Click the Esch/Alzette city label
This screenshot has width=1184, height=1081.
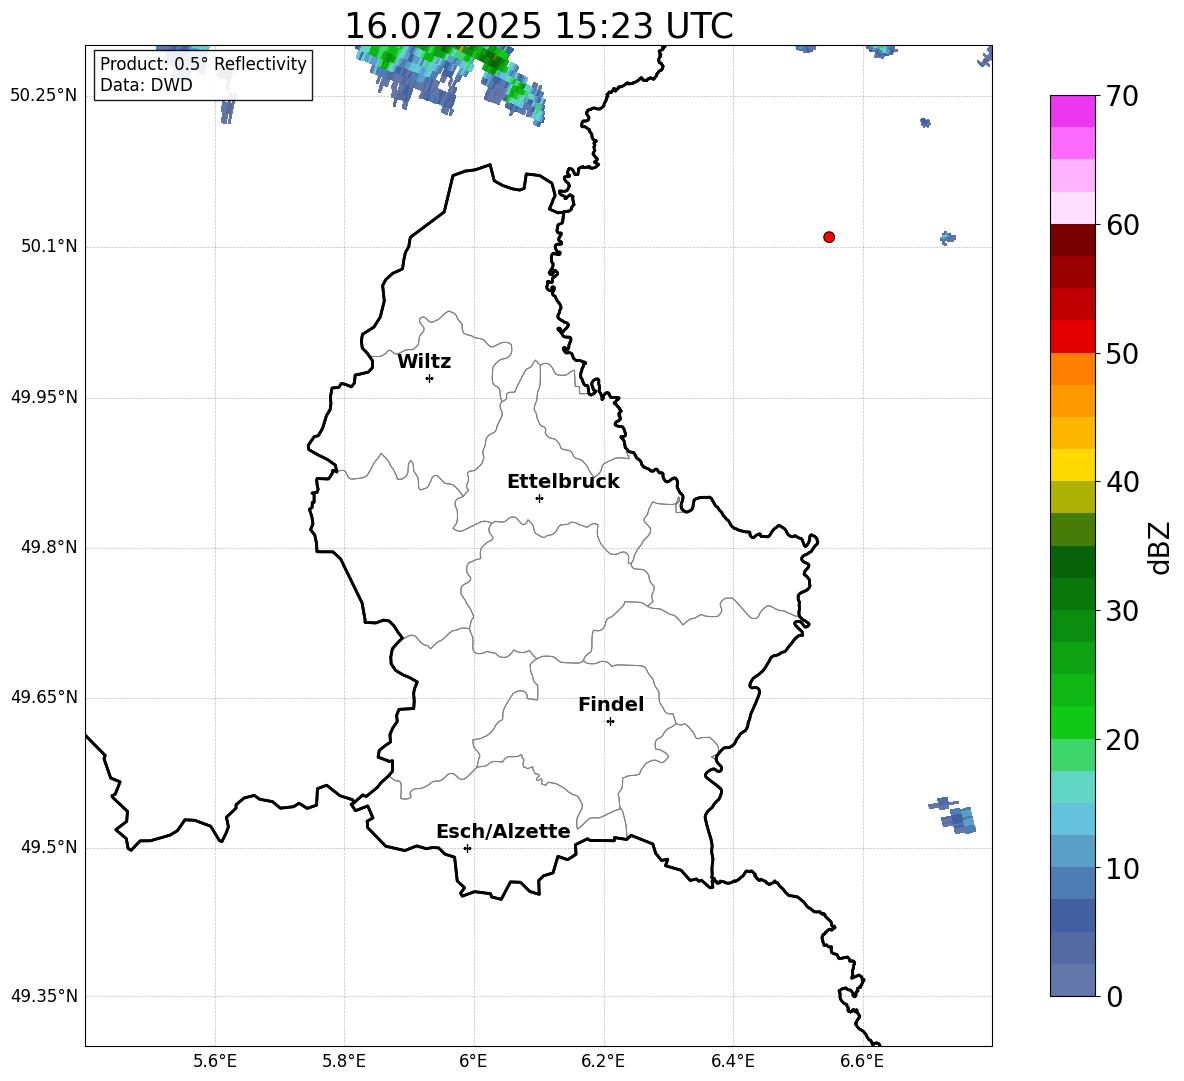pos(503,831)
